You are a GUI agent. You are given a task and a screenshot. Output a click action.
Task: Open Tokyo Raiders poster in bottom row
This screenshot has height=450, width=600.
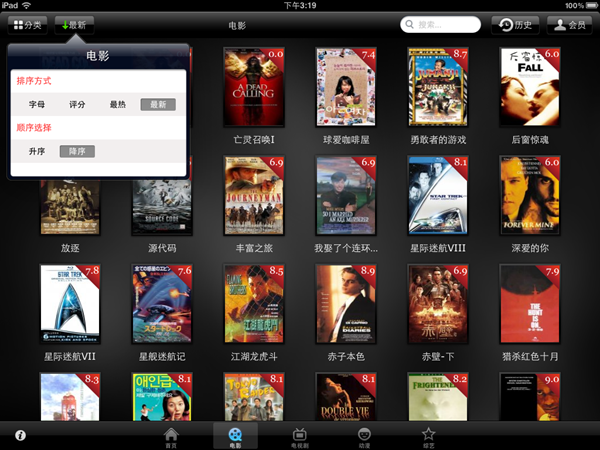(x=254, y=396)
